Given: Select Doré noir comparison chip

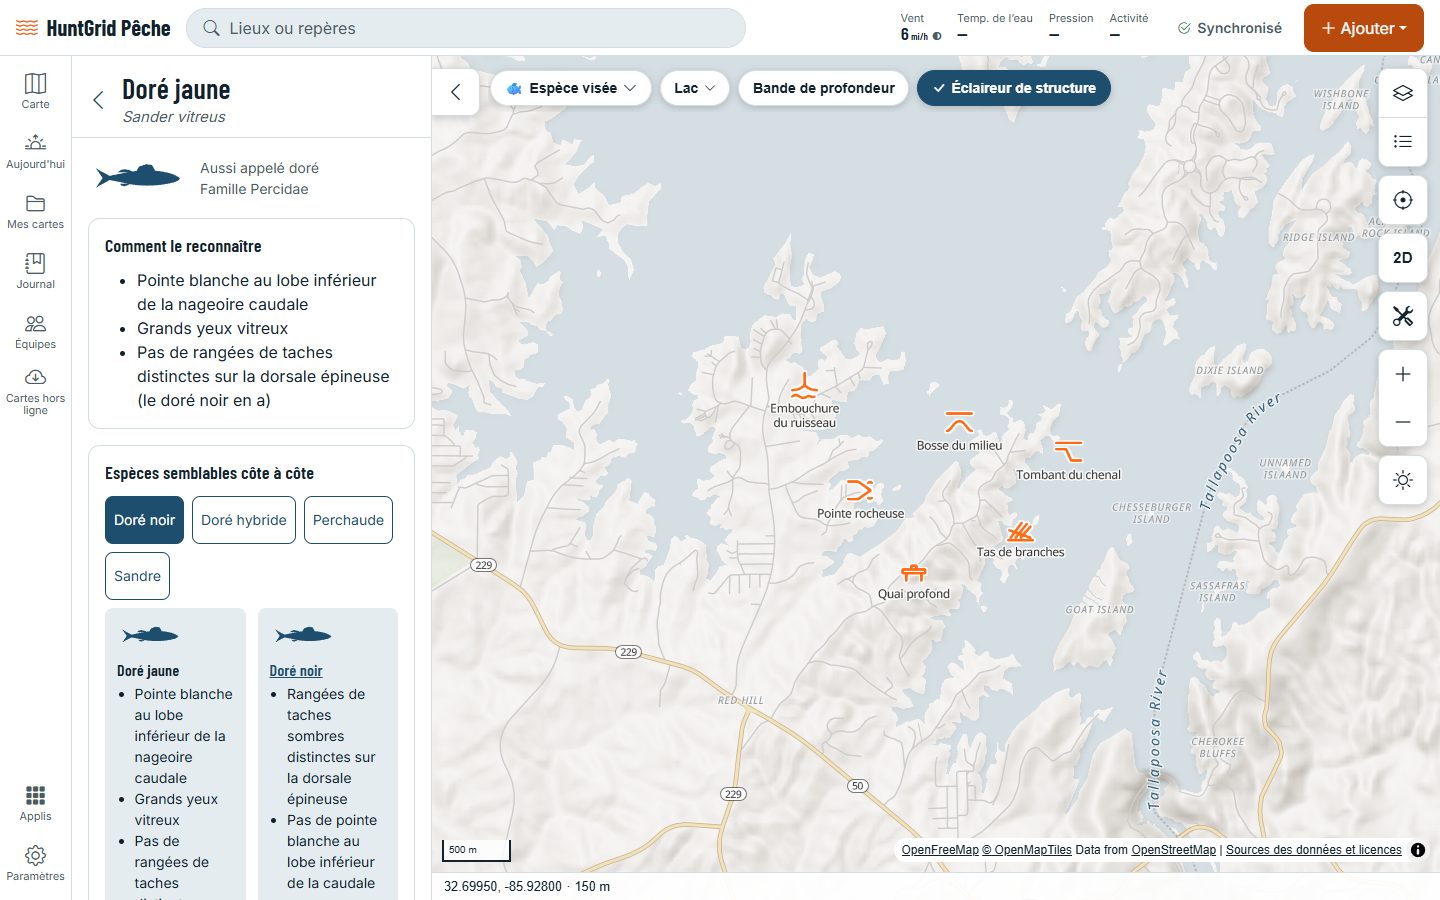Looking at the screenshot, I should coord(144,520).
